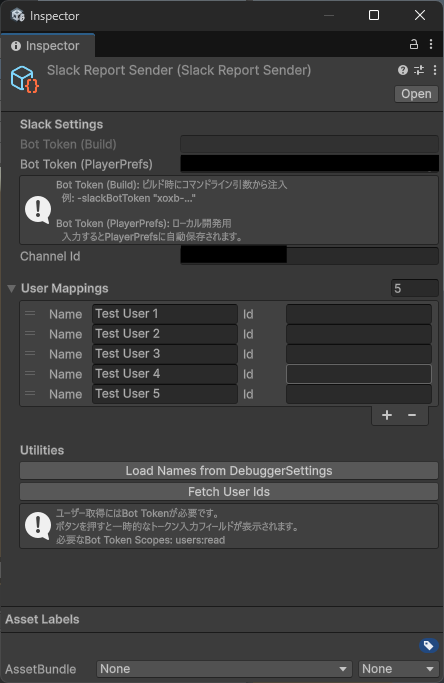Grab the drag handle for Test User 4
The image size is (444, 683).
point(30,374)
